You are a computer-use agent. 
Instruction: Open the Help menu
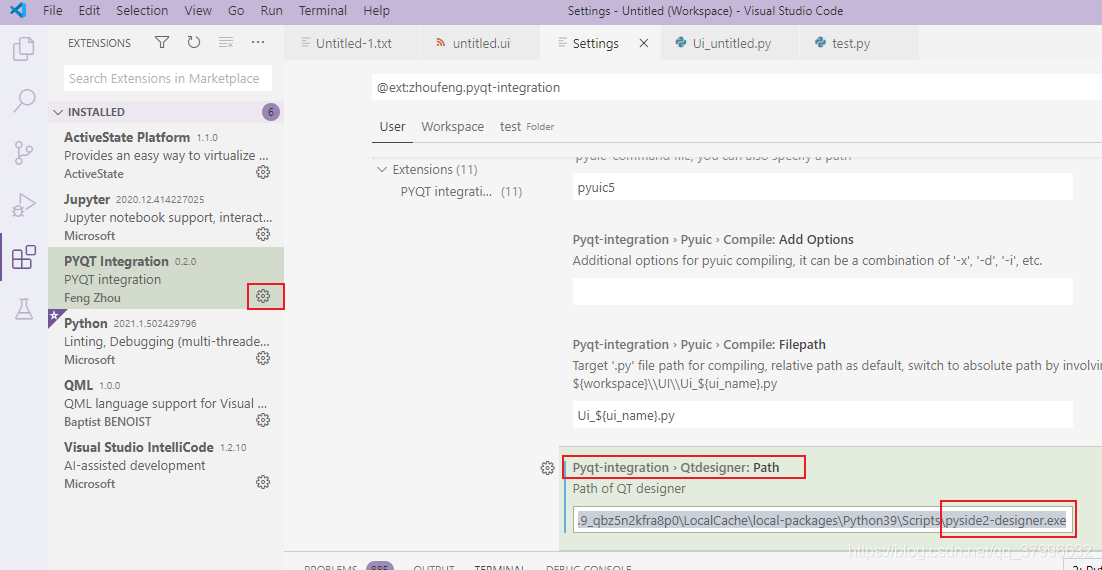coord(377,11)
